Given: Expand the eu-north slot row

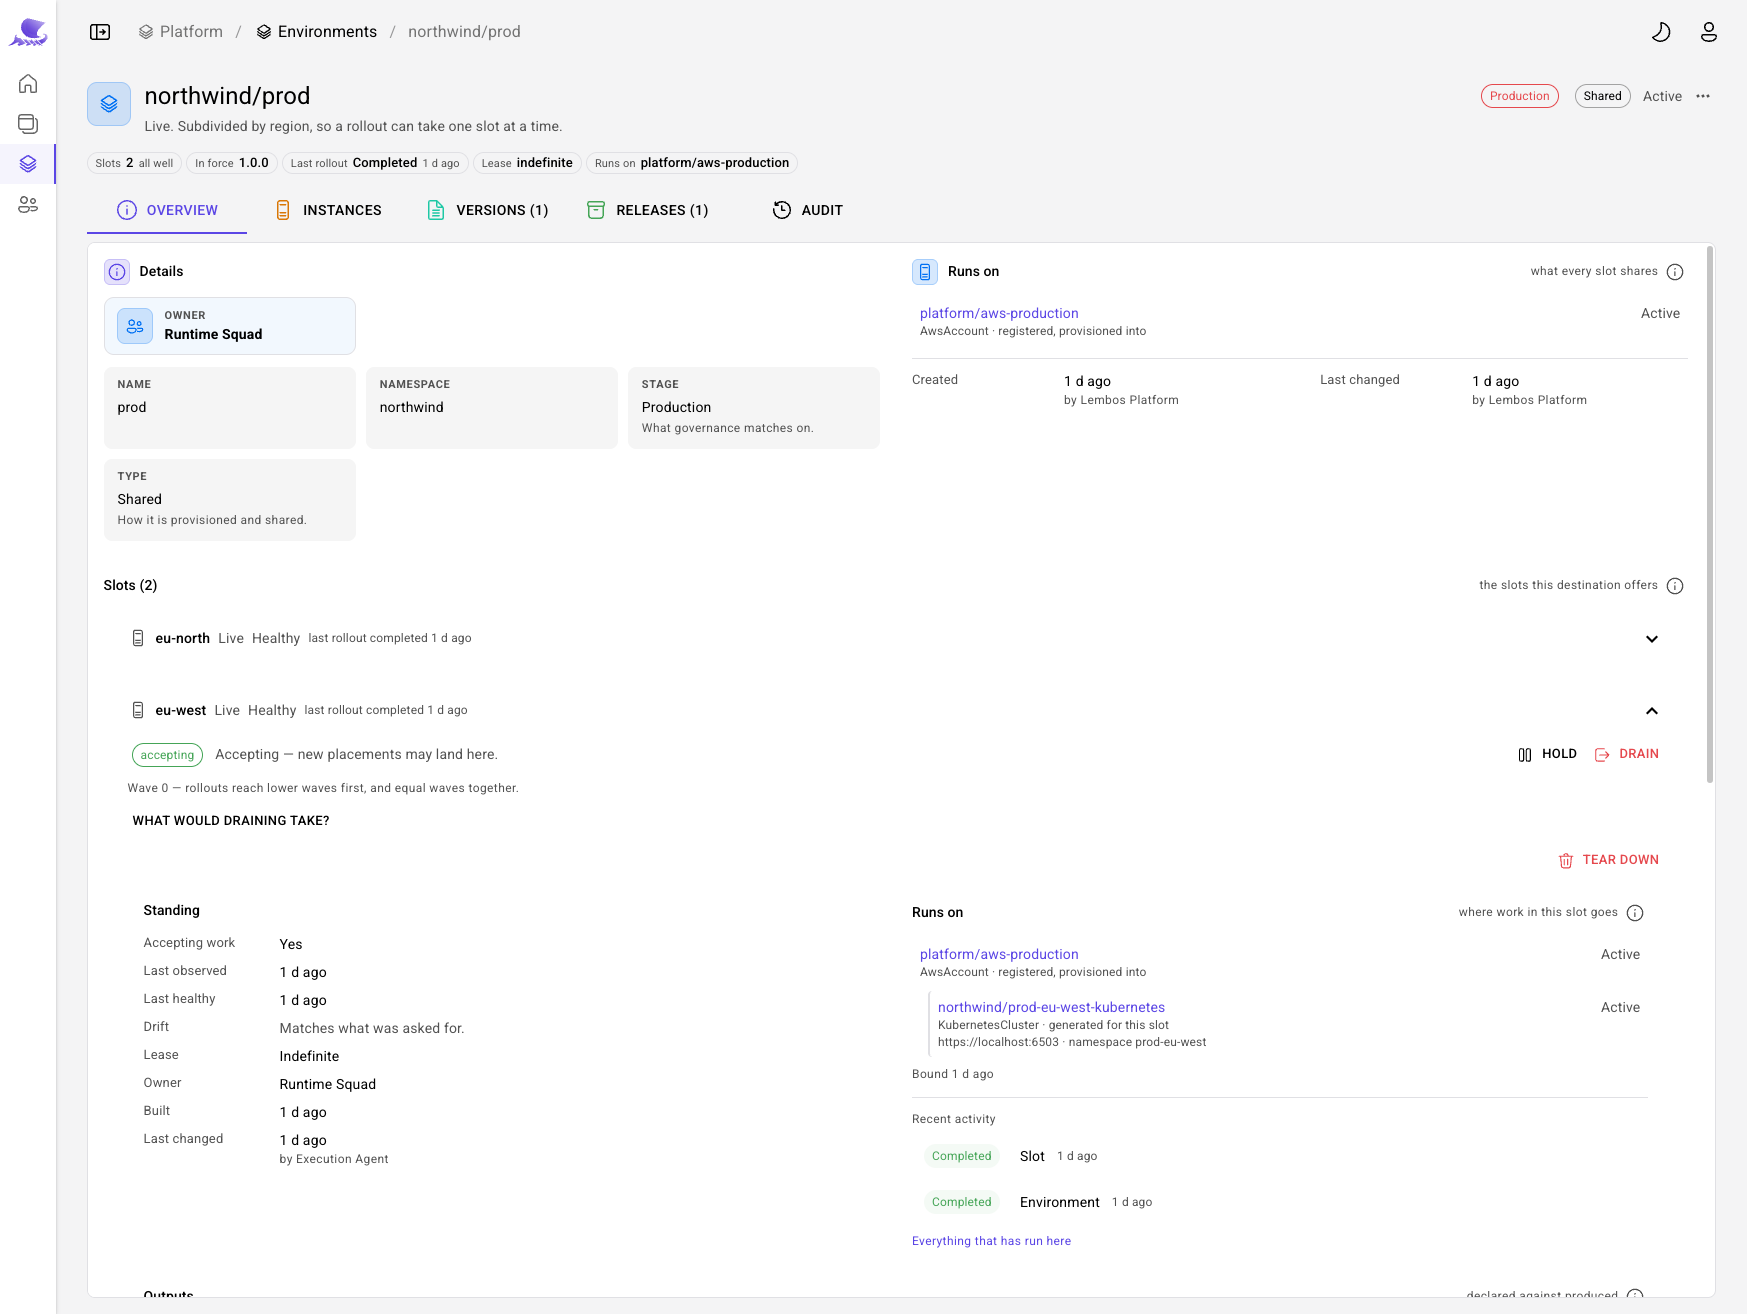Looking at the screenshot, I should (1652, 639).
